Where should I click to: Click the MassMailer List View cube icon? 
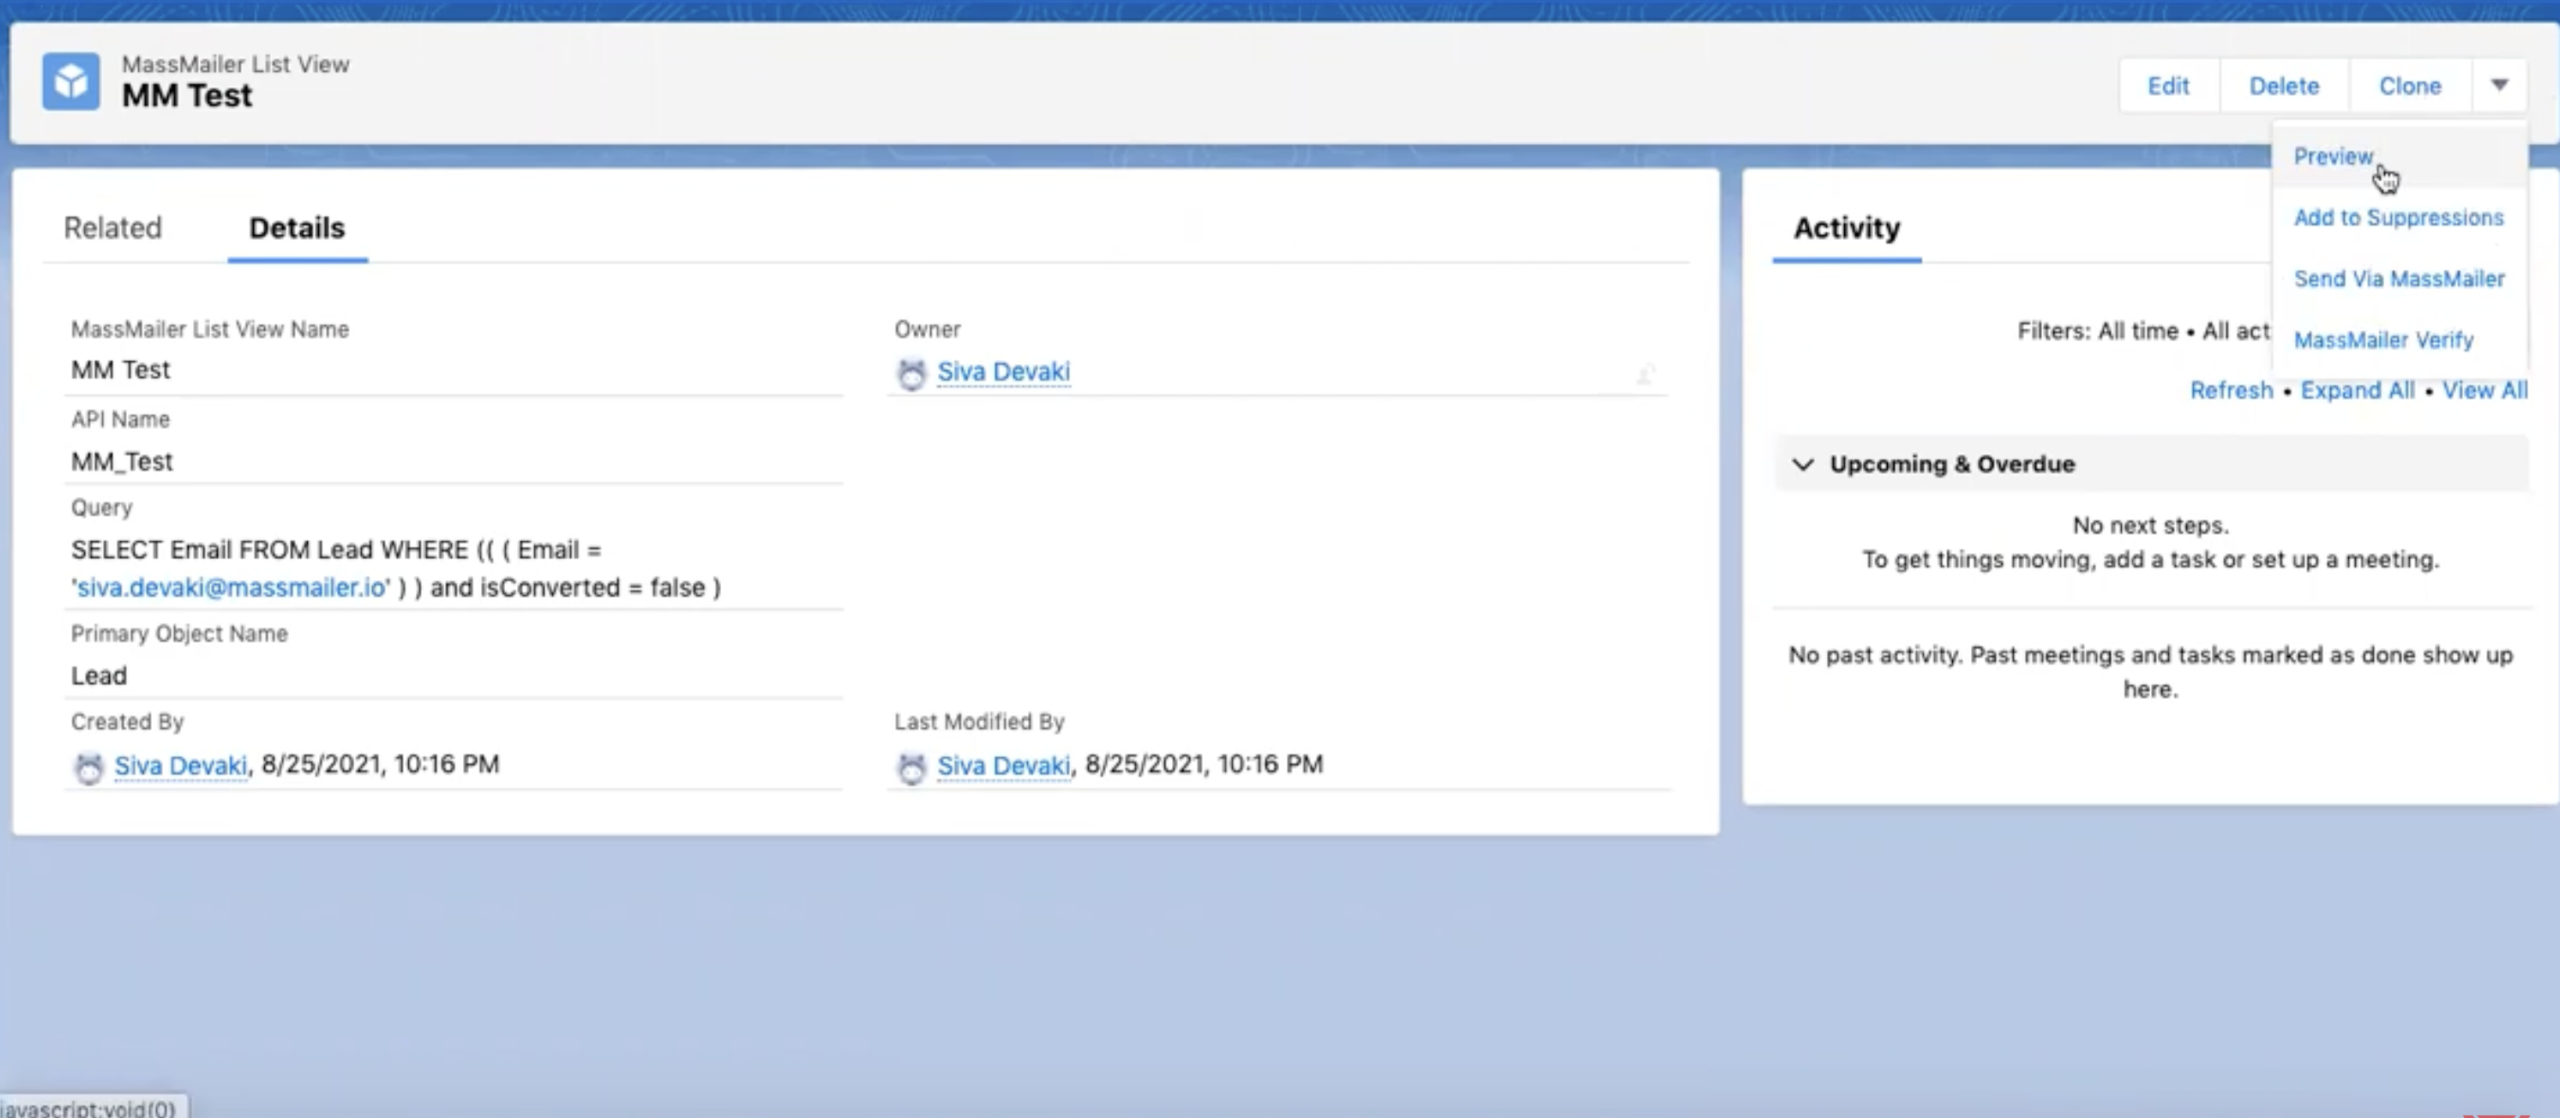click(71, 81)
